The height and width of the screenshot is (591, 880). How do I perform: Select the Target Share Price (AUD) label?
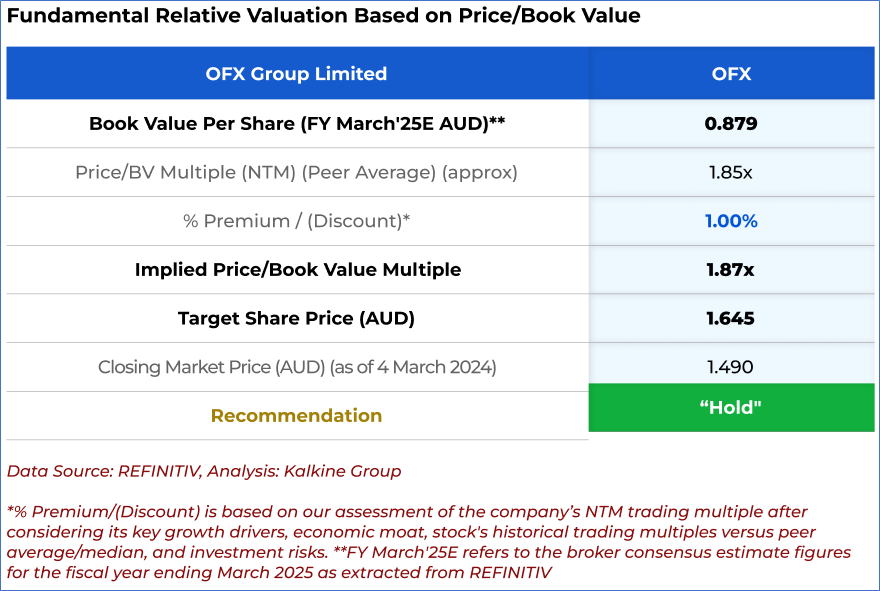point(296,319)
